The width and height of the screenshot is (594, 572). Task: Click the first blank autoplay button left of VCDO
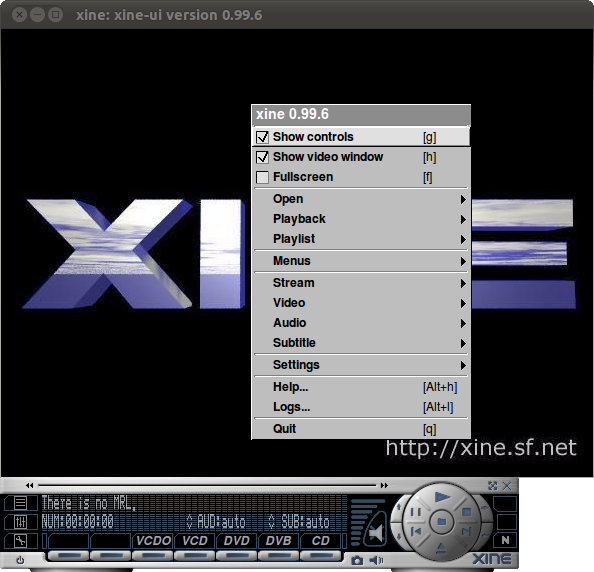pos(68,541)
